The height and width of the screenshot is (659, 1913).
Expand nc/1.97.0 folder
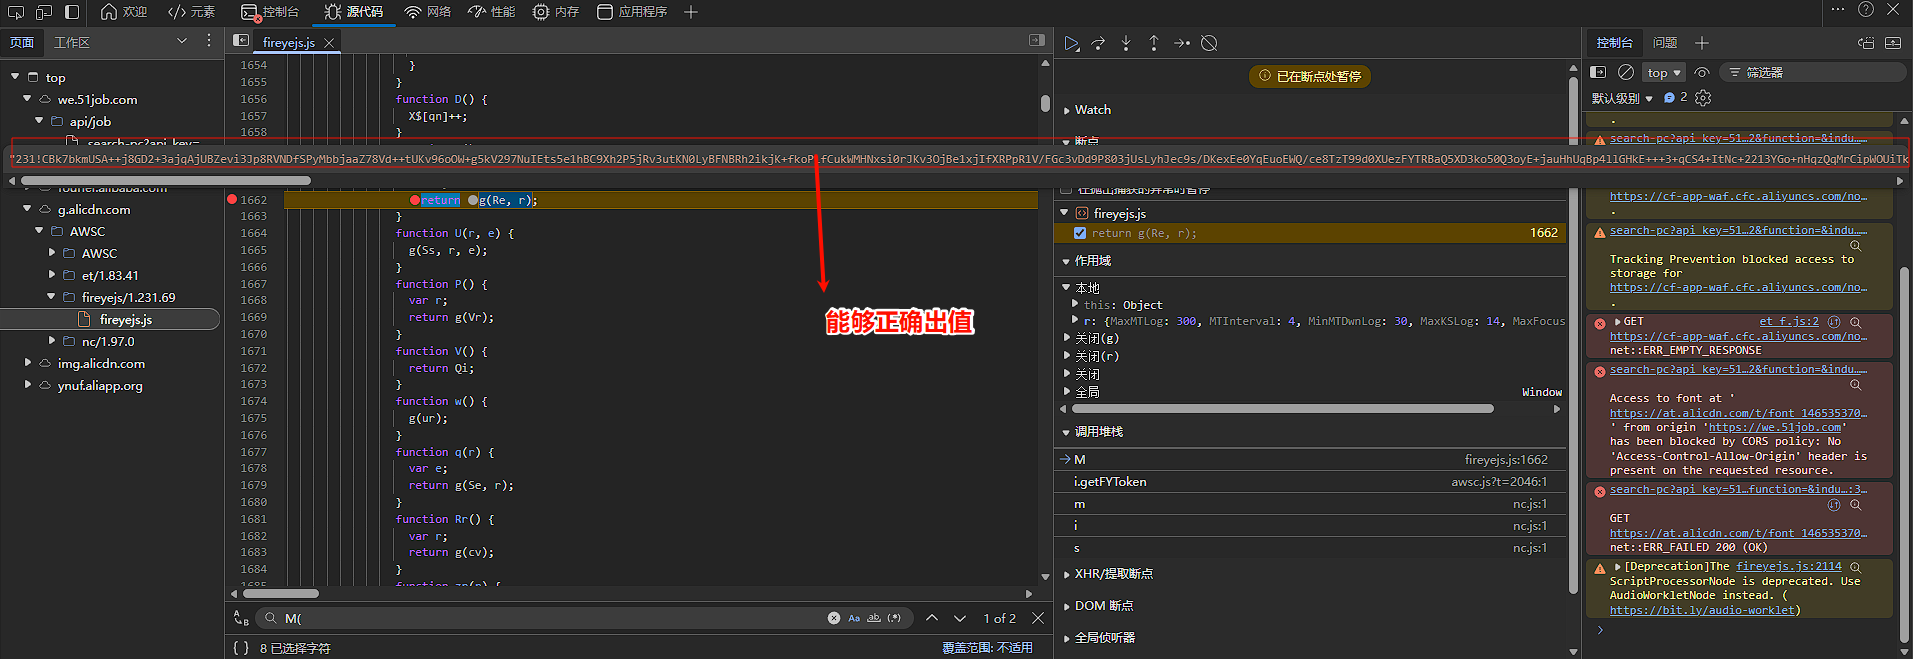(52, 342)
